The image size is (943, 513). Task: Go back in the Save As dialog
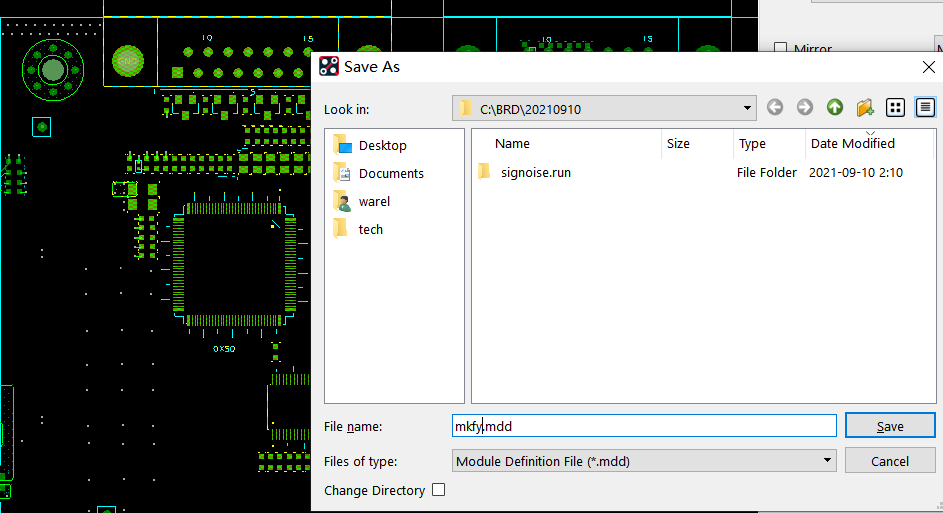coord(775,108)
